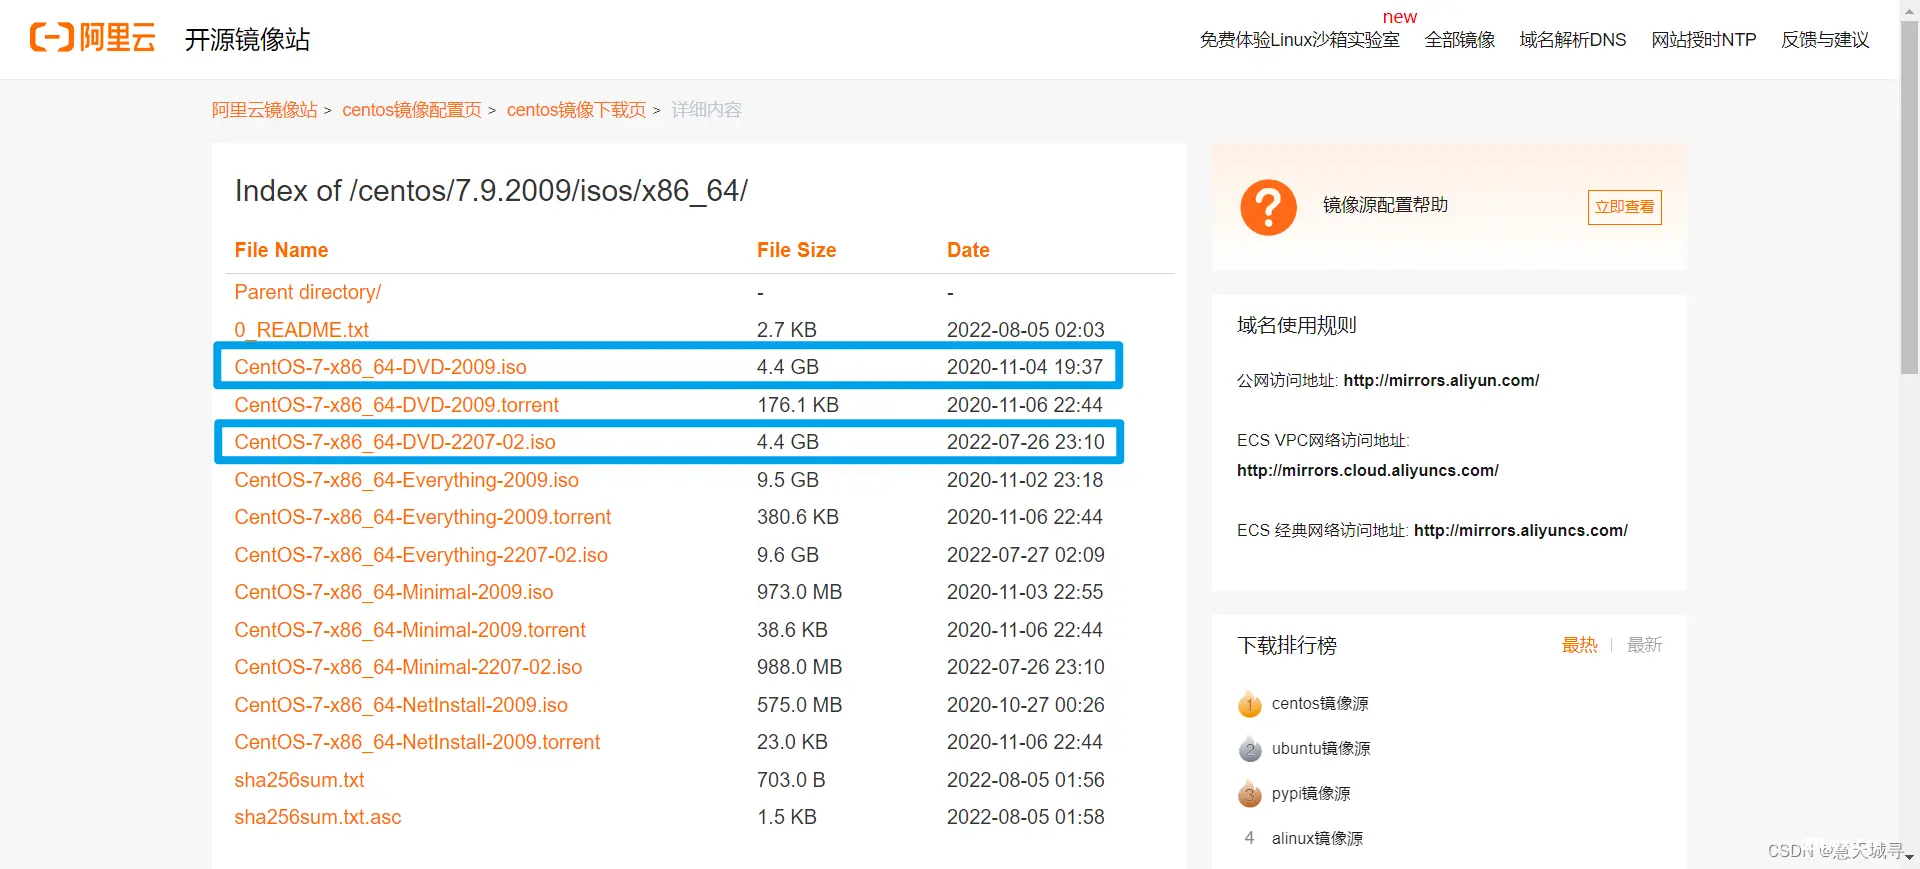This screenshot has width=1920, height=869.
Task: Download CentOS-7-x86_64-Minimal-2009.iso
Action: (394, 592)
